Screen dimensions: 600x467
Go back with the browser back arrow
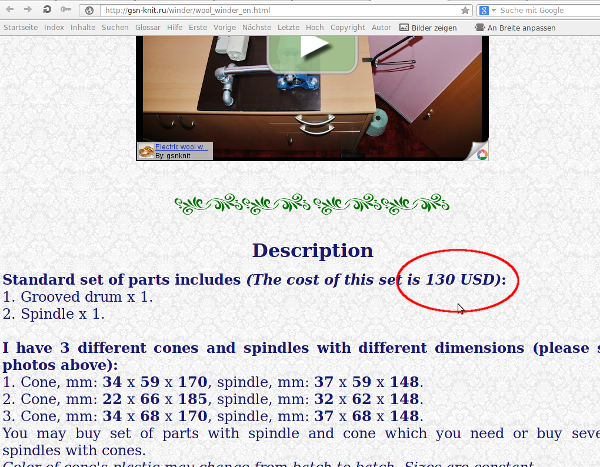click(10, 9)
